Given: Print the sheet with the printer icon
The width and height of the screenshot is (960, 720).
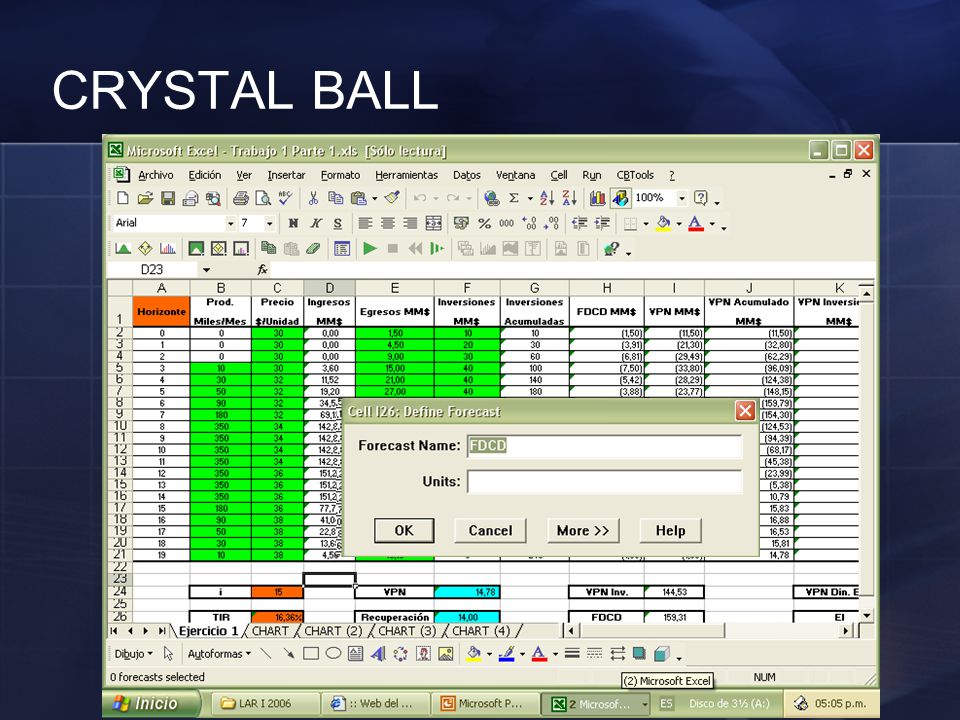Looking at the screenshot, I should click(x=241, y=198).
